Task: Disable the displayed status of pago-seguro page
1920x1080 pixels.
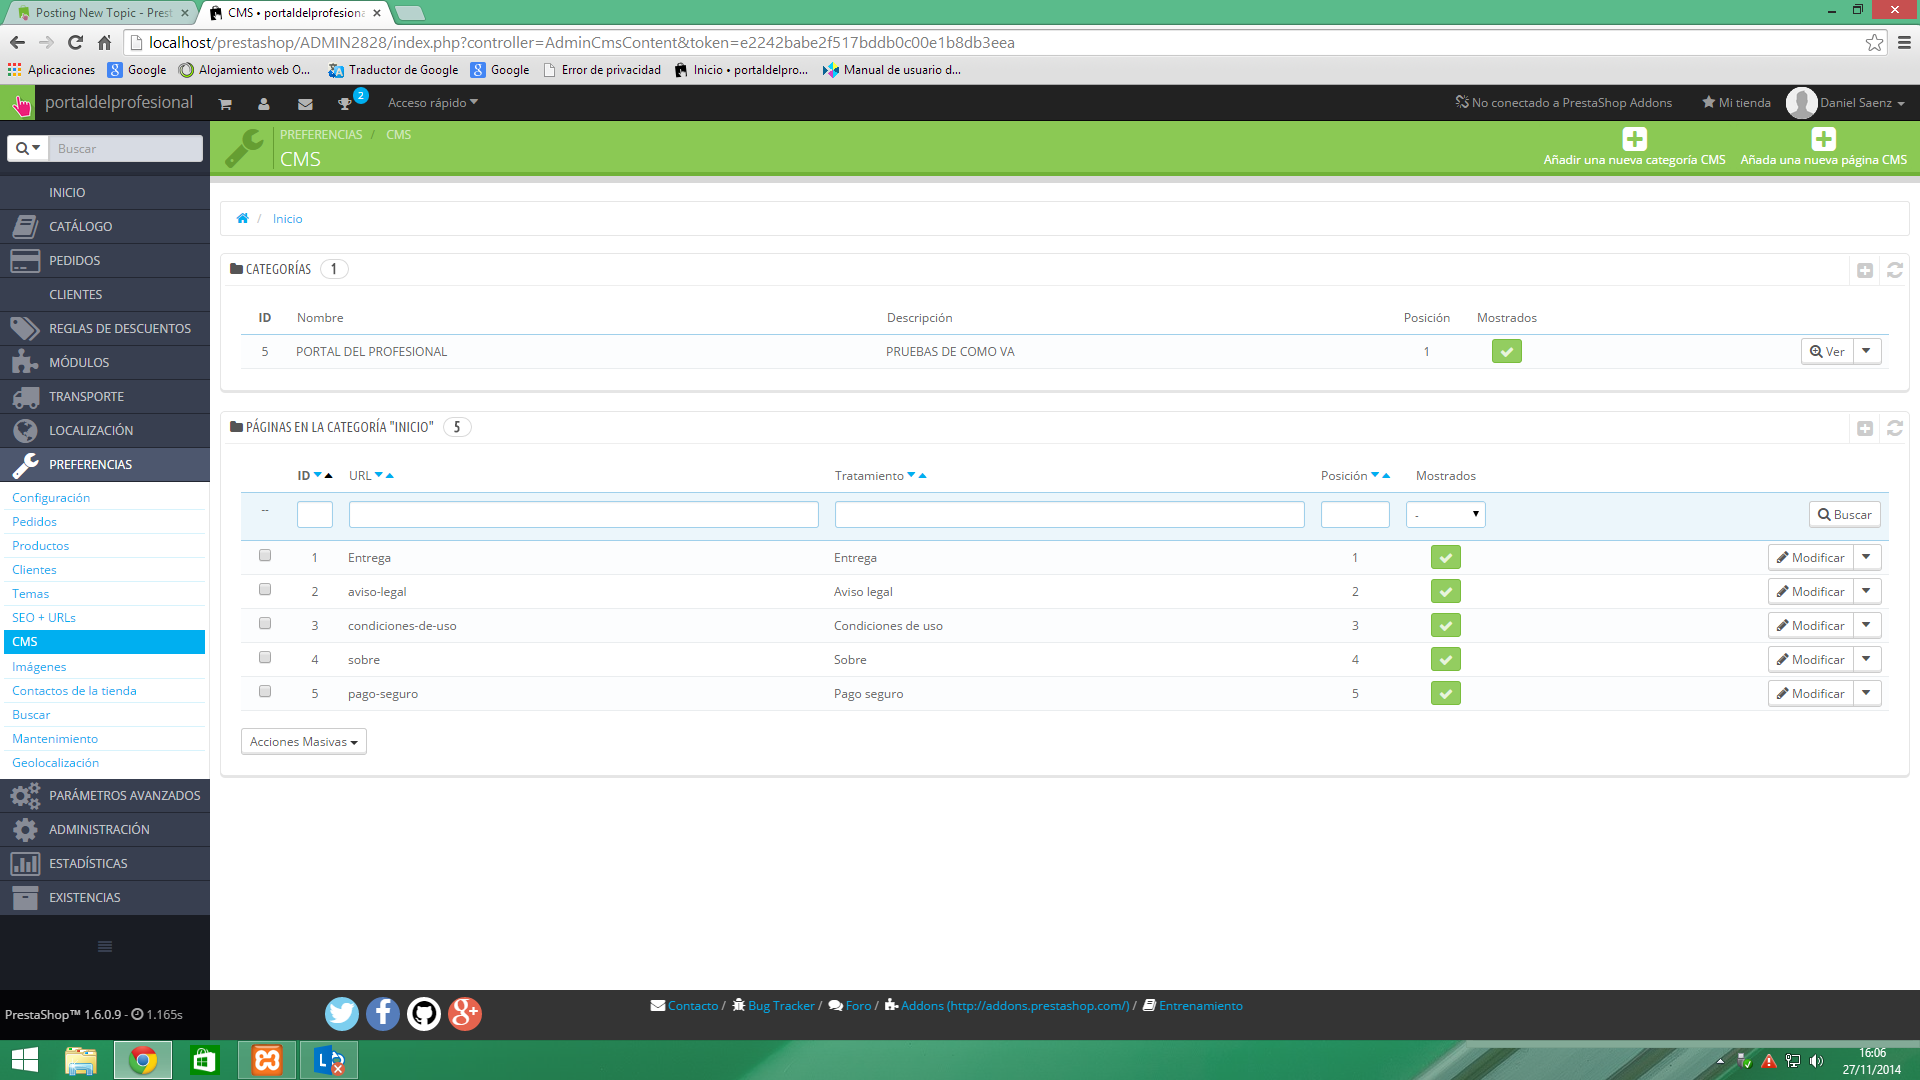Action: point(1445,693)
